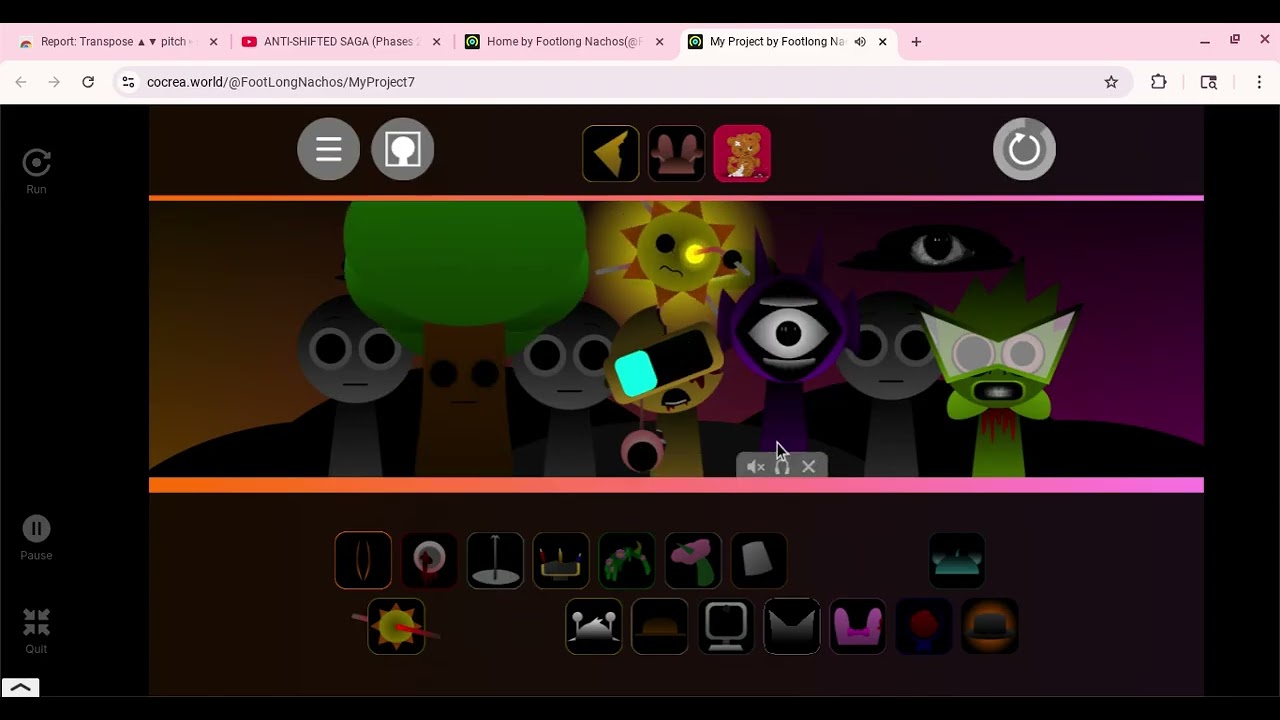Reload the cocrea.world page
The height and width of the screenshot is (720, 1280).
point(88,82)
